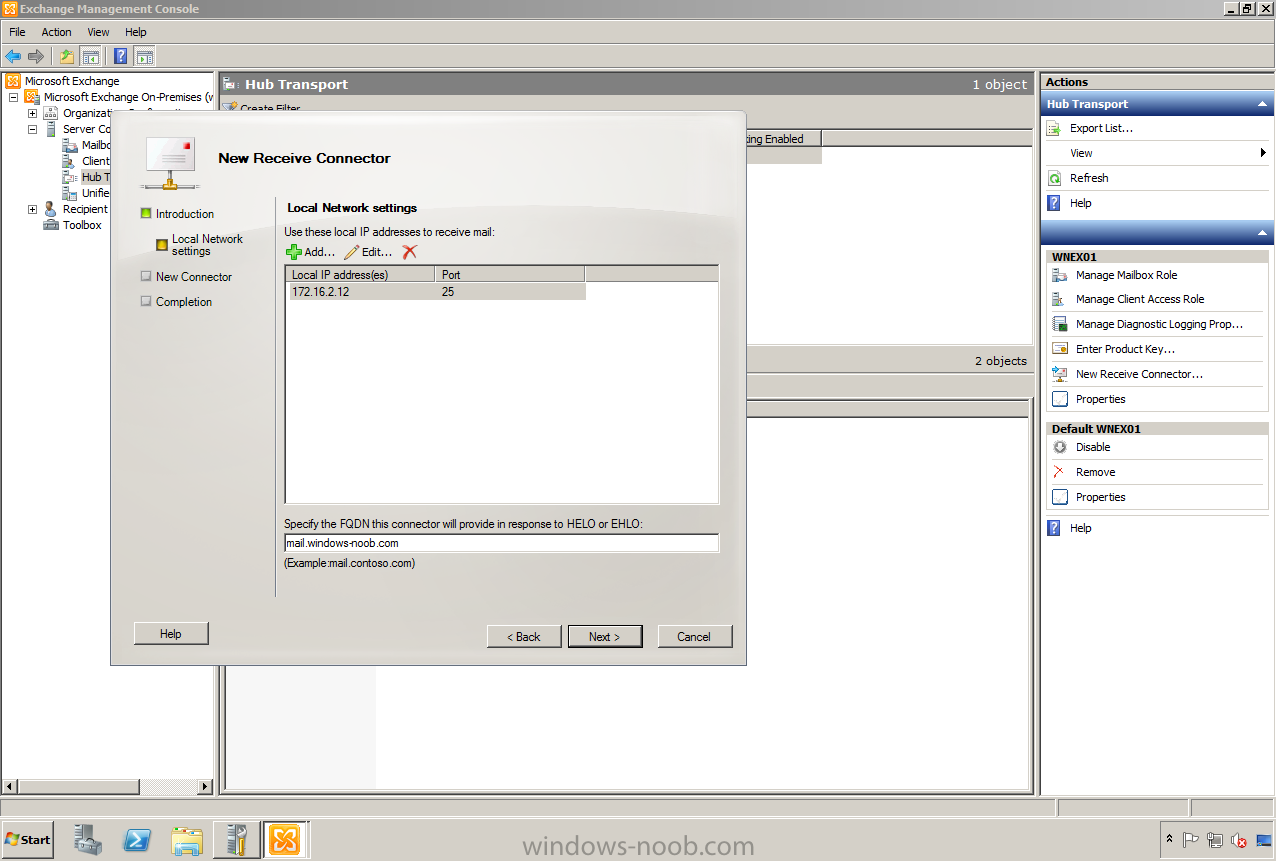The image size is (1276, 861).
Task: Click the Back button in wizard
Action: 524,636
